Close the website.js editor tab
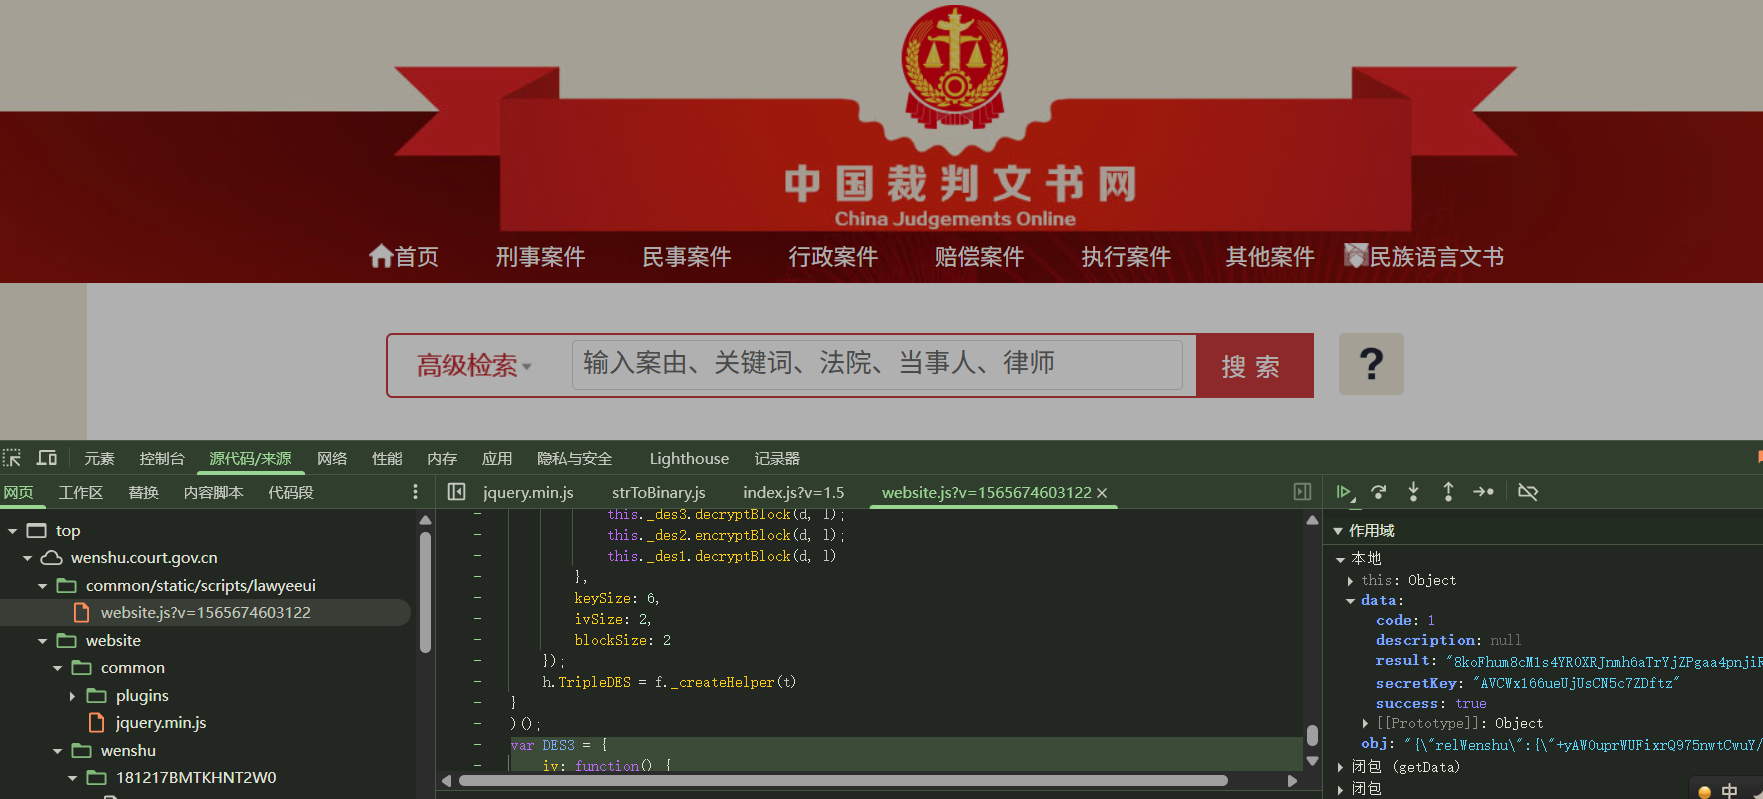 (1102, 493)
